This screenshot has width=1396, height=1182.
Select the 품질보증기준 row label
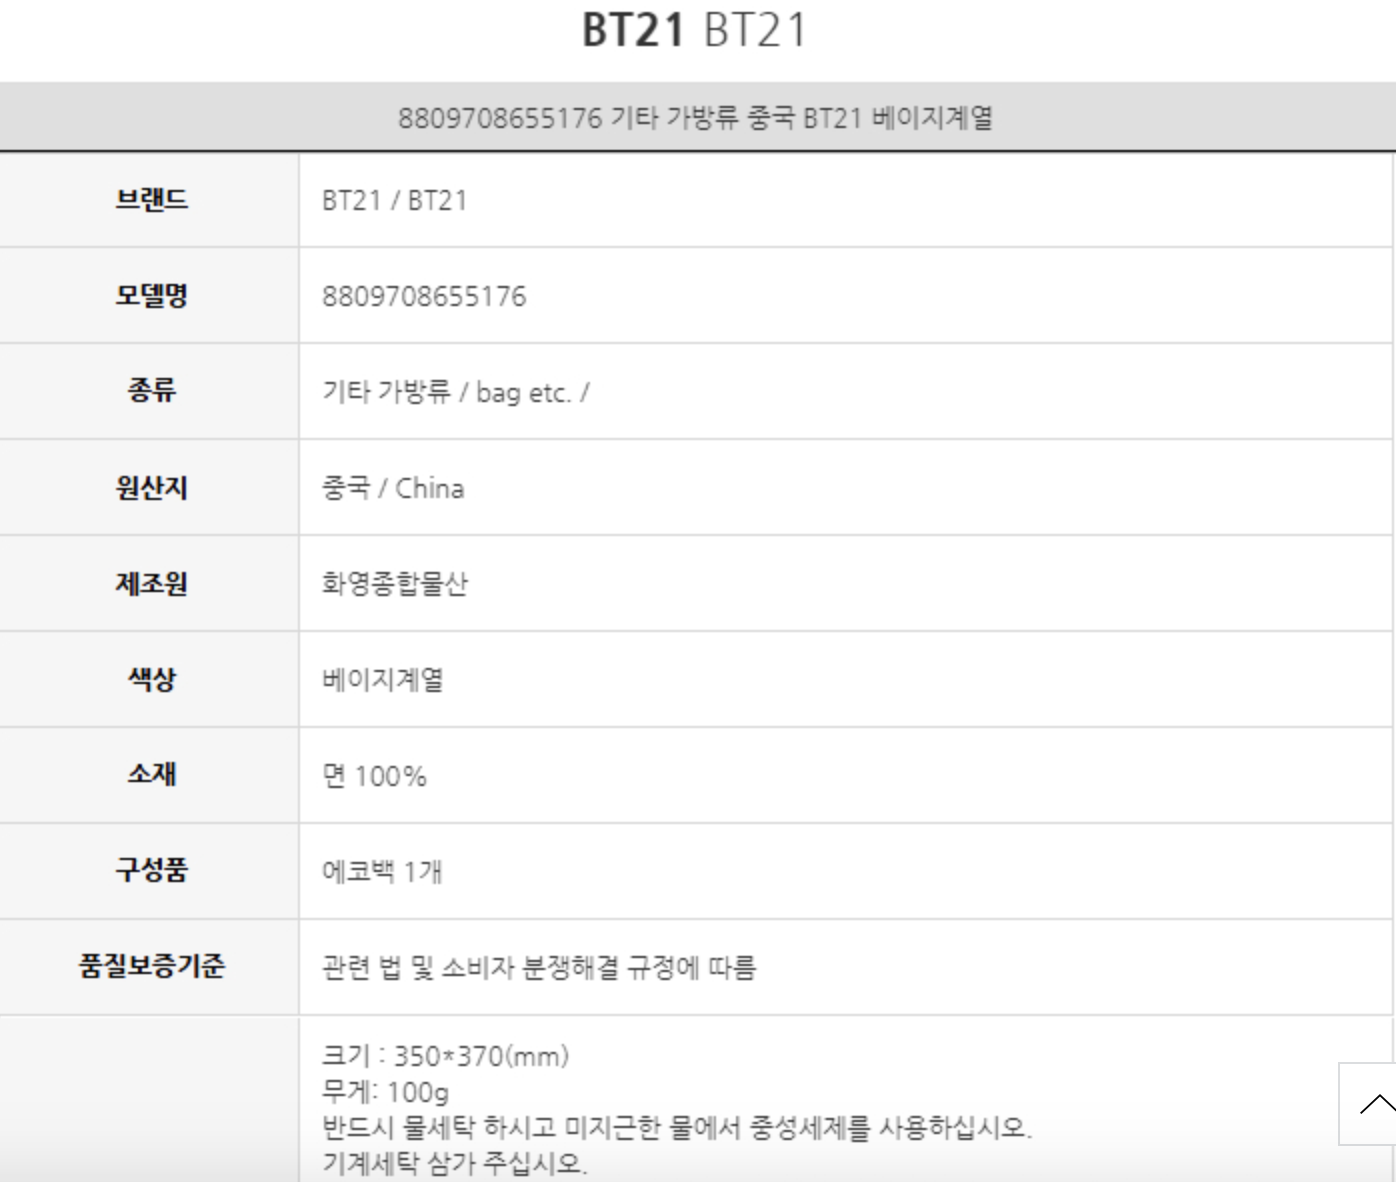click(151, 966)
